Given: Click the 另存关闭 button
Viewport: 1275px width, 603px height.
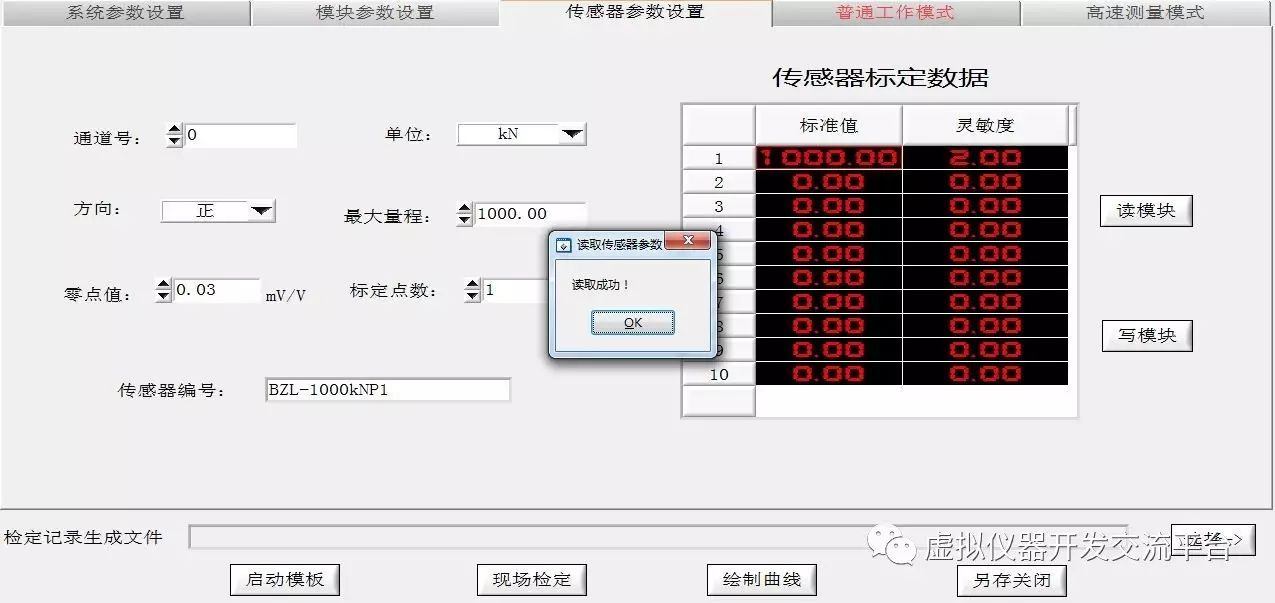Looking at the screenshot, I should 1012,580.
